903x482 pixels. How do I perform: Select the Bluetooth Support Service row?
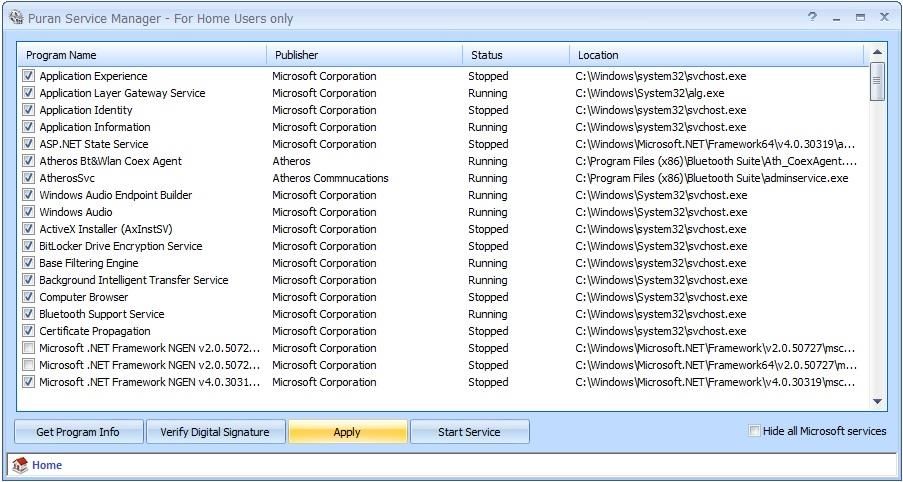(x=443, y=314)
